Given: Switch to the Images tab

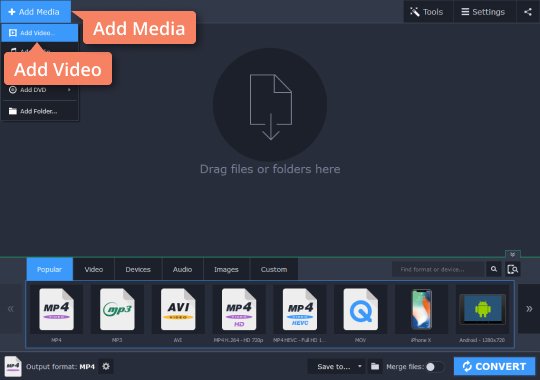Looking at the screenshot, I should pyautogui.click(x=226, y=269).
